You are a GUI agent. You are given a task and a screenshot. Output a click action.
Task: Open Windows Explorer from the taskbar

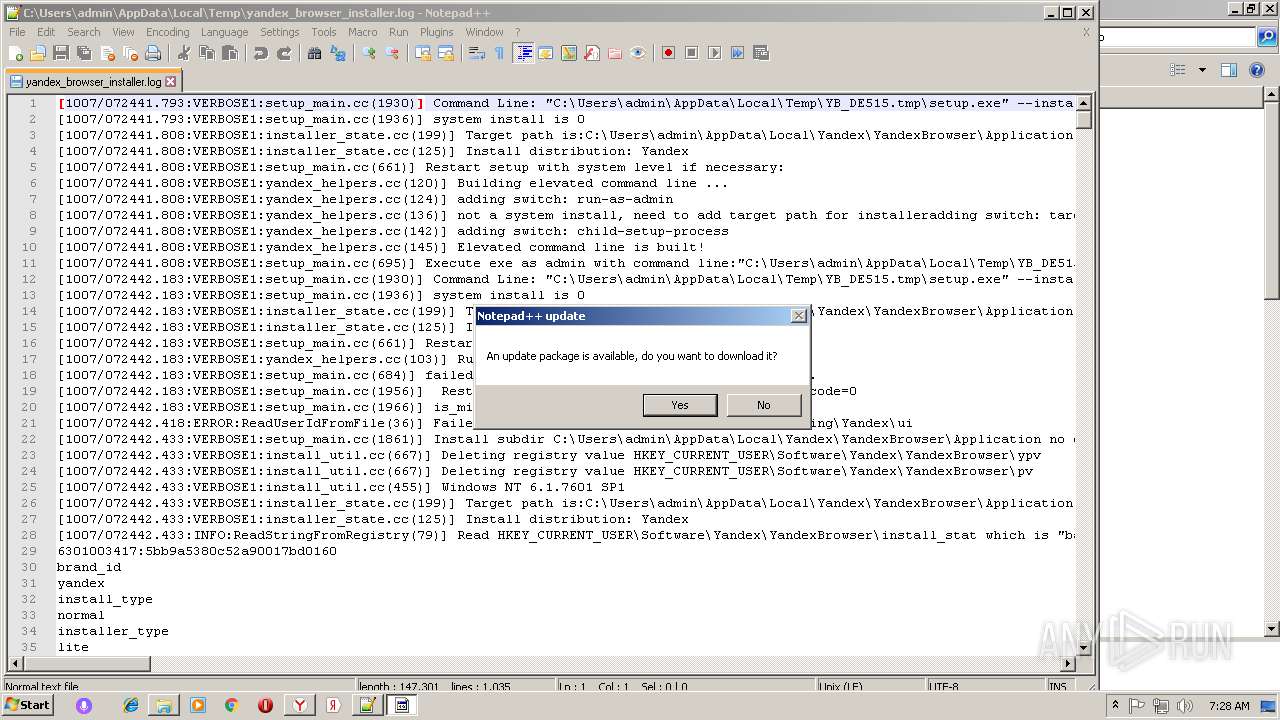pyautogui.click(x=164, y=705)
